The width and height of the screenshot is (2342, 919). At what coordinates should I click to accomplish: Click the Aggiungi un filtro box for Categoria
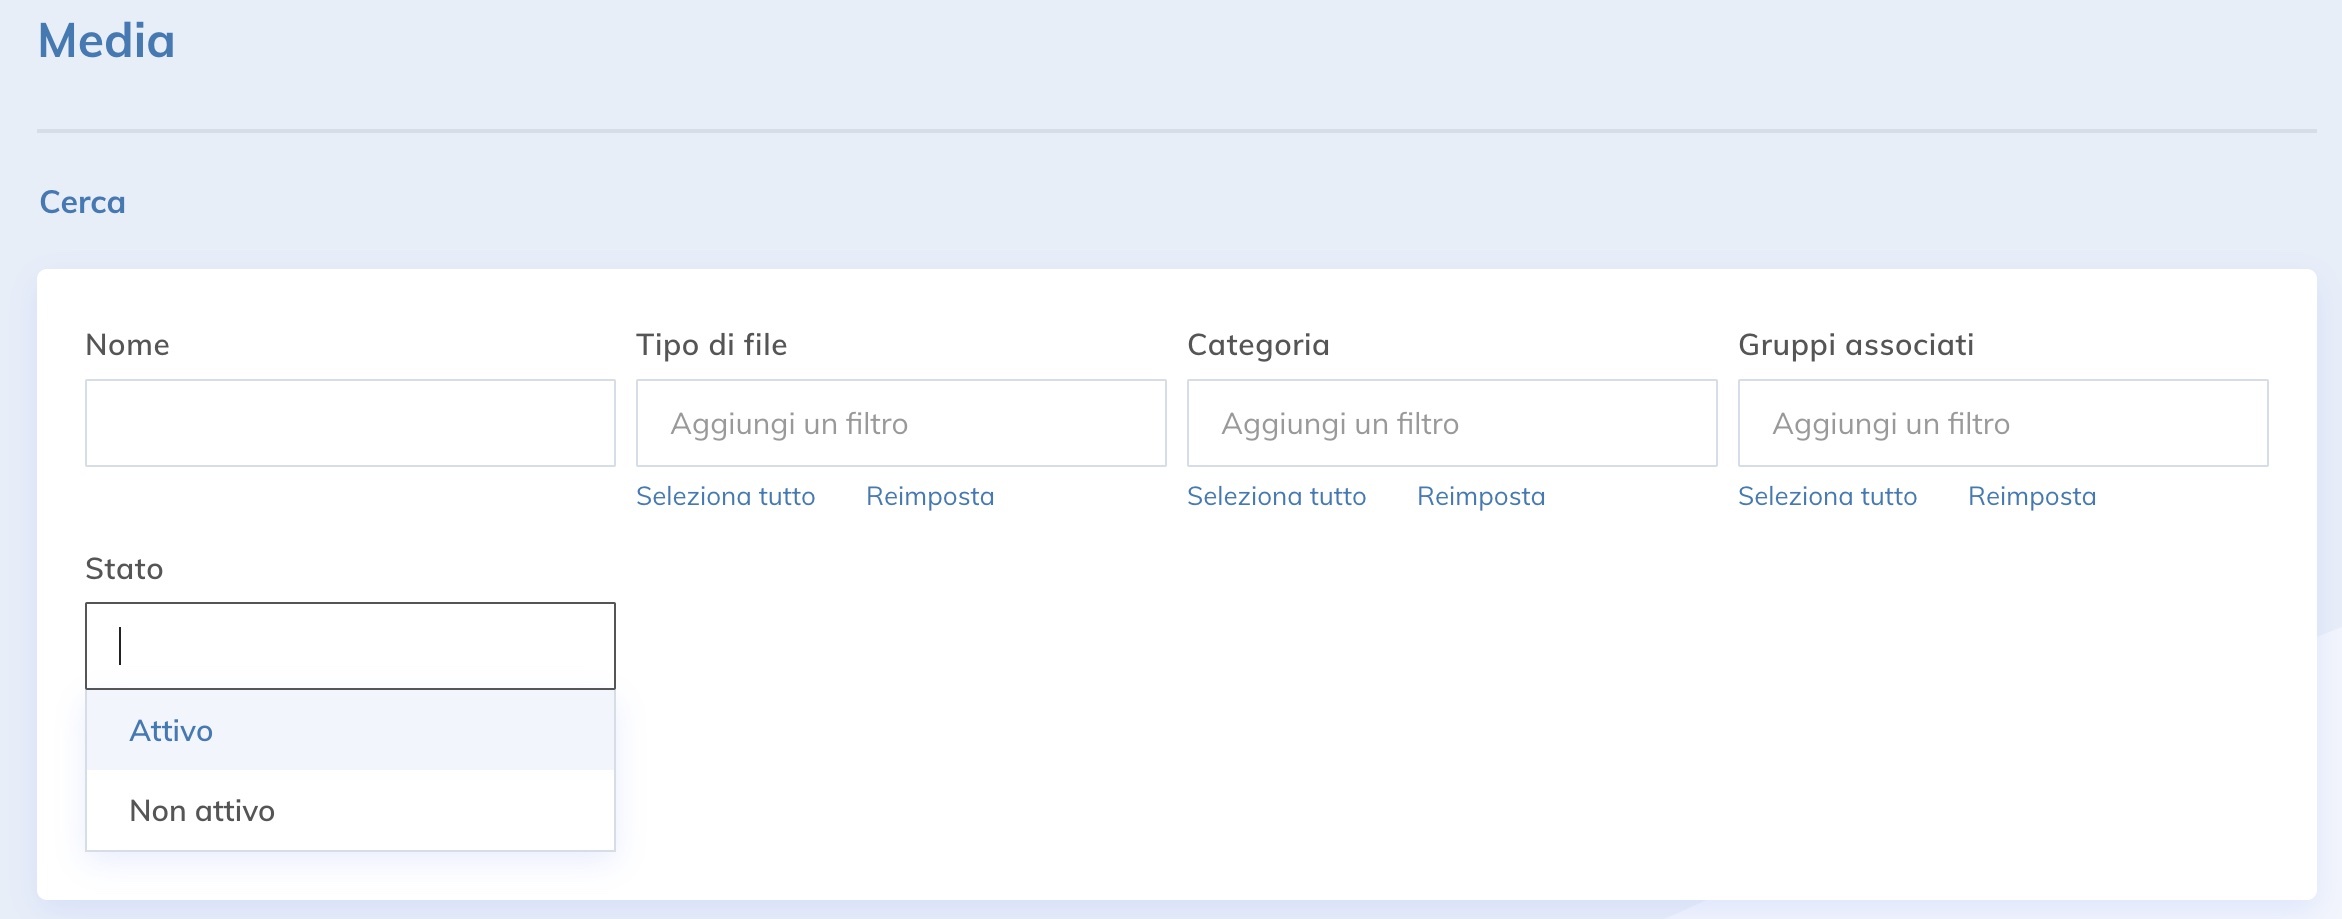1451,422
